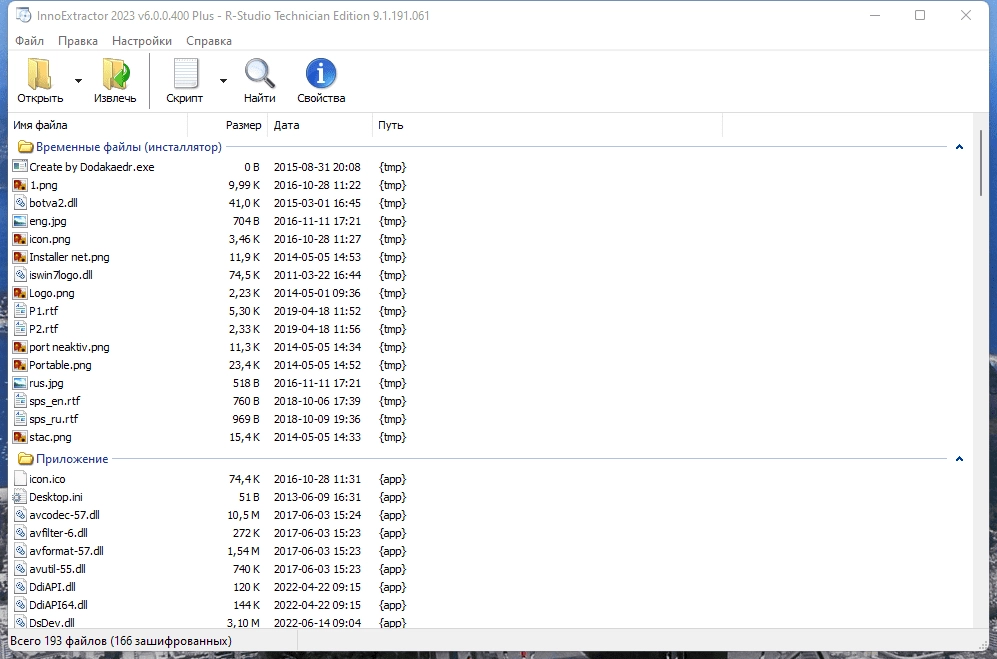
Task: Click {app} path of Desktop.ini row
Action: click(392, 497)
